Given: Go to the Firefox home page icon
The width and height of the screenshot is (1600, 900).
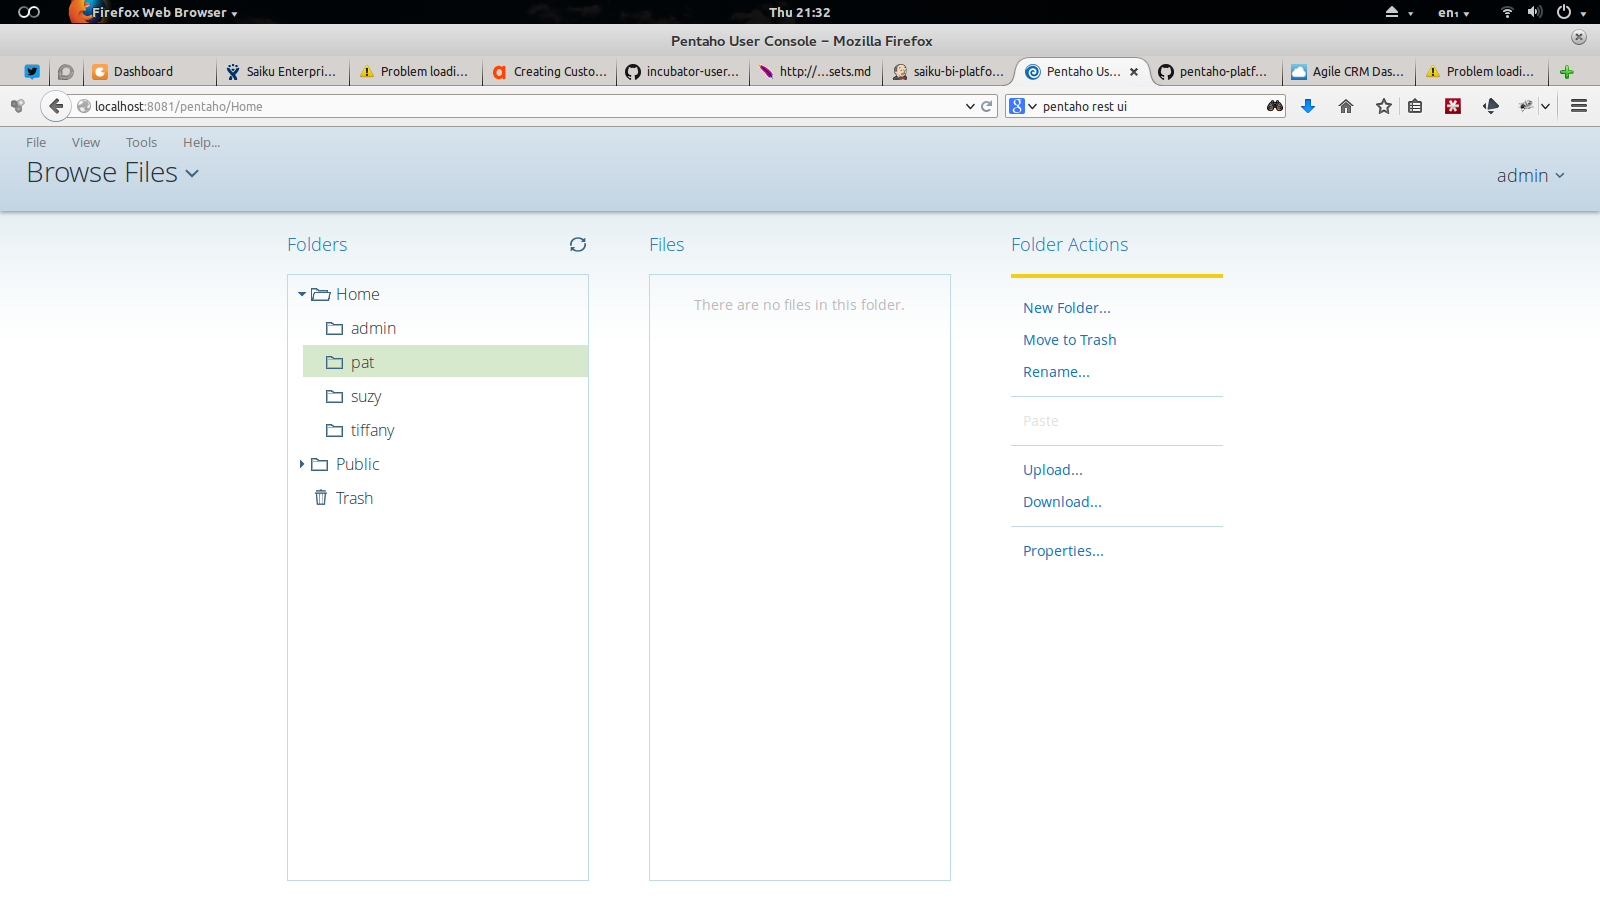Looking at the screenshot, I should tap(1346, 106).
